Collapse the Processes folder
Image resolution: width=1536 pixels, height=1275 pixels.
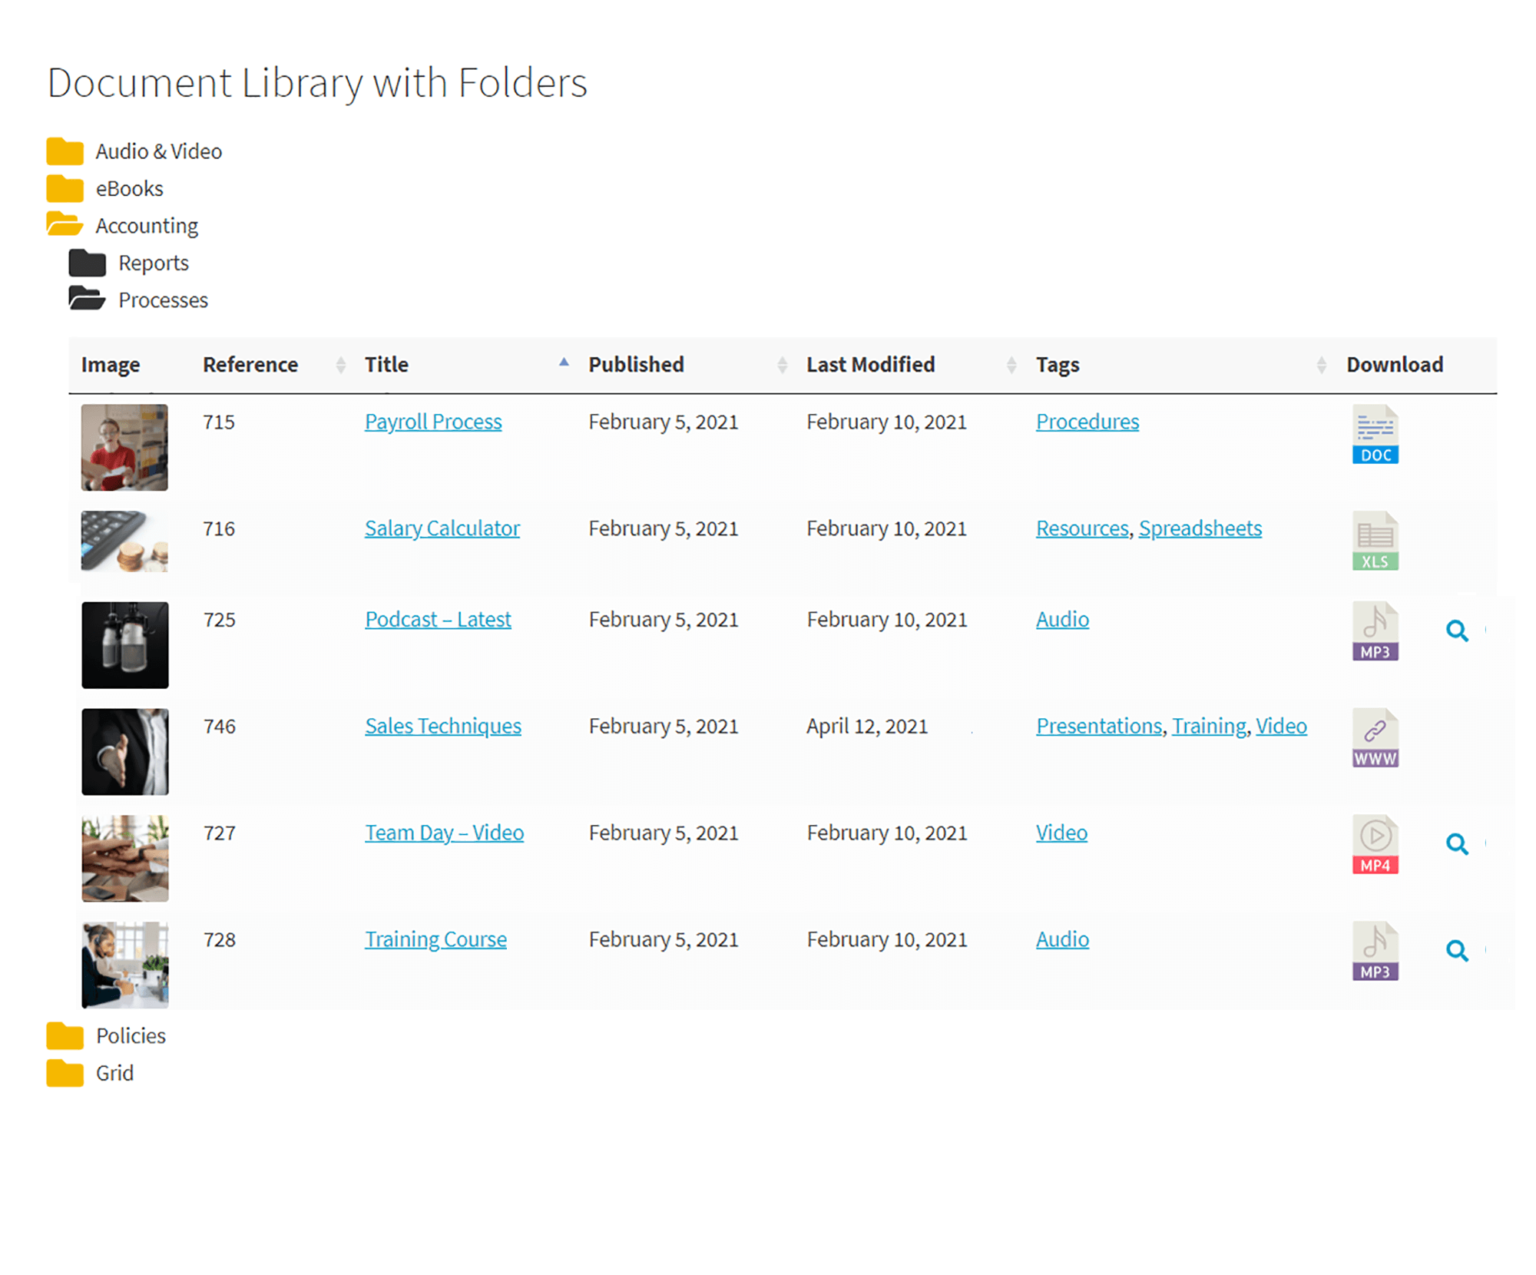(162, 299)
